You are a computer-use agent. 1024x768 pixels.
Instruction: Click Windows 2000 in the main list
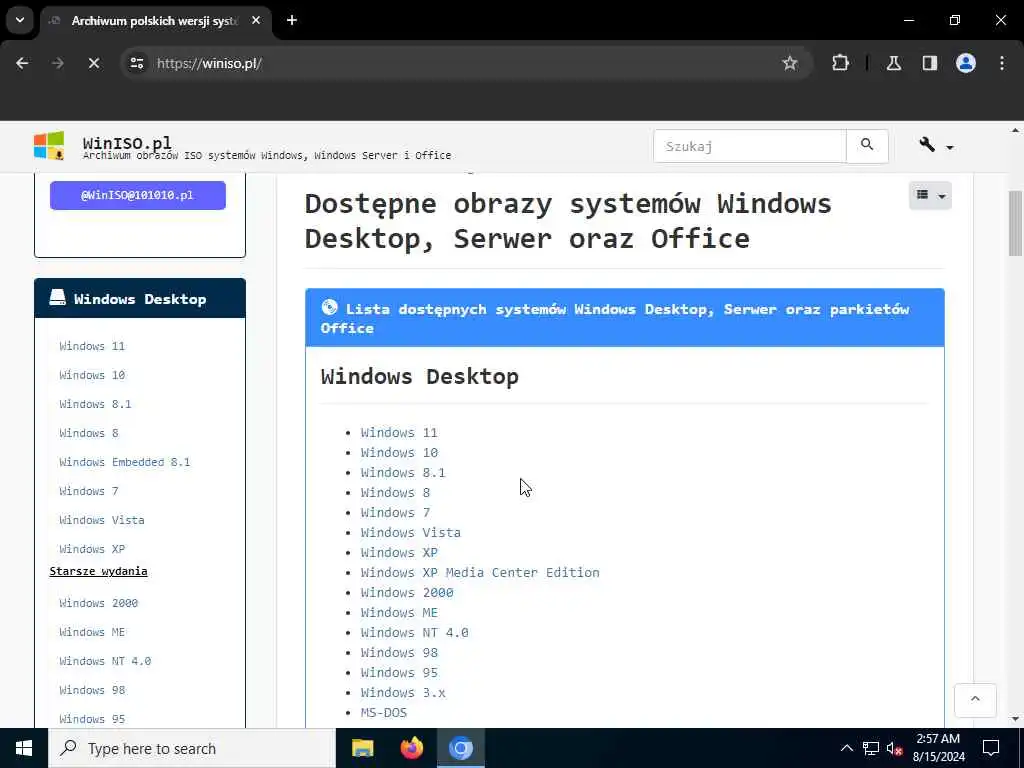pyautogui.click(x=407, y=592)
